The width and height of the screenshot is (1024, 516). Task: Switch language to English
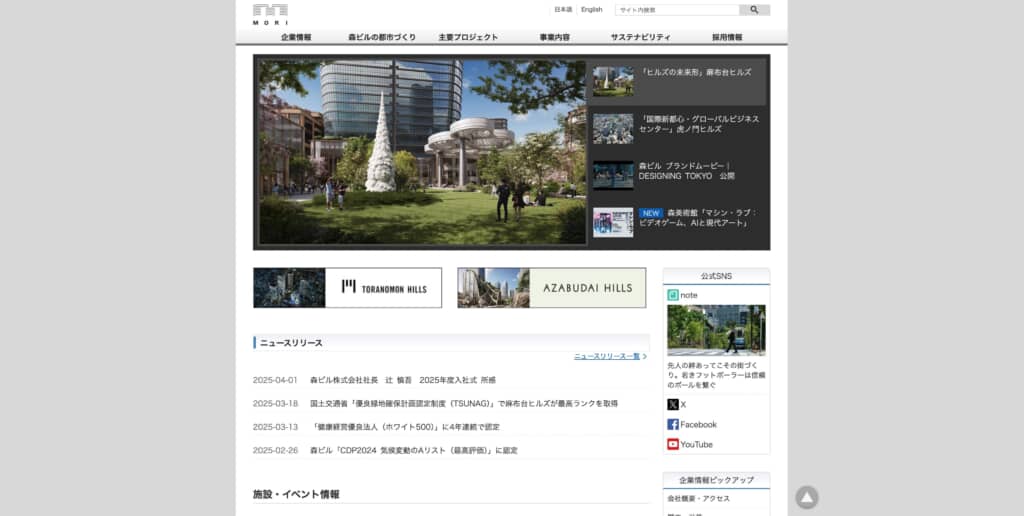pyautogui.click(x=592, y=10)
